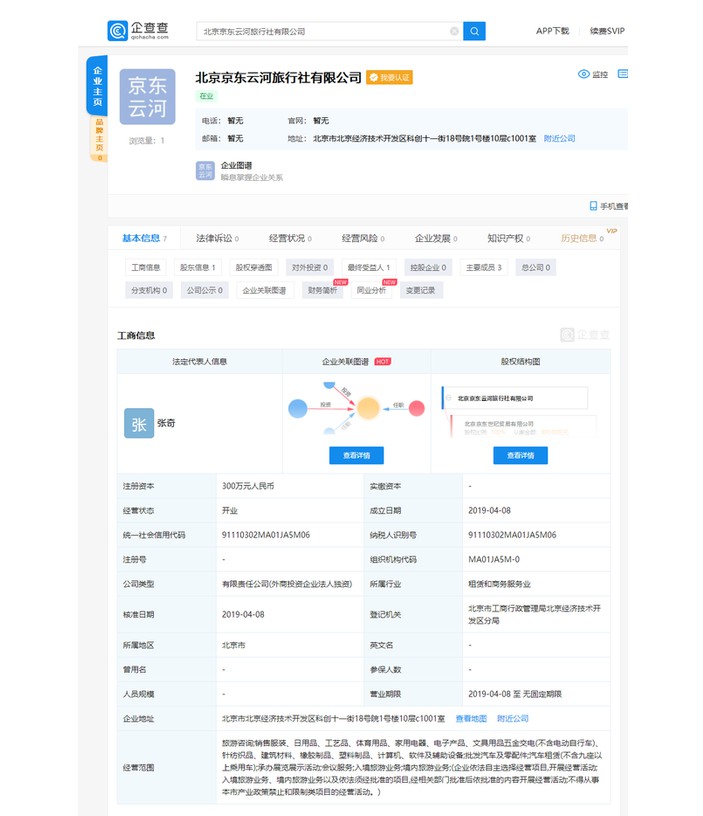The width and height of the screenshot is (703, 816).
Task: Switch to 历史信息 VIP tab
Action: point(582,238)
